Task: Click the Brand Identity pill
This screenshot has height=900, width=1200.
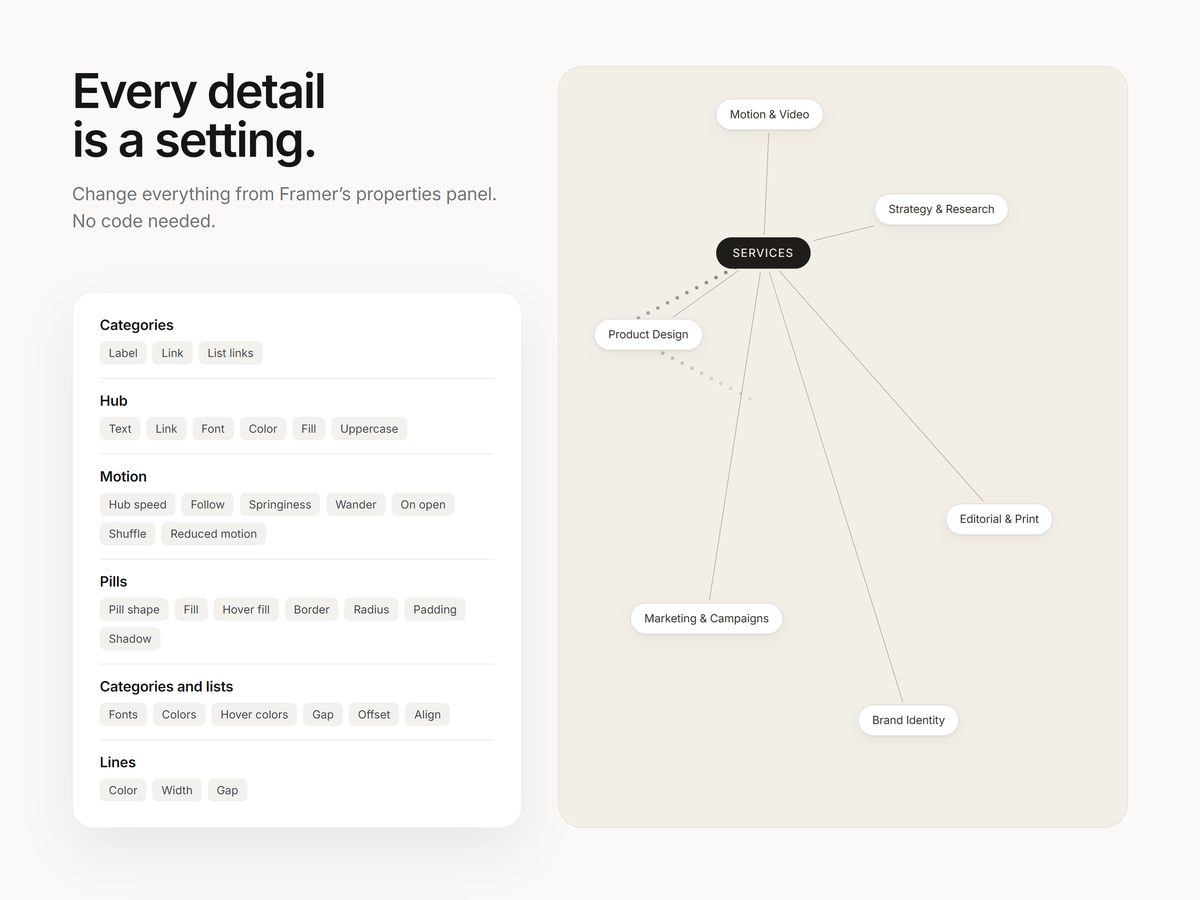Action: coord(908,720)
